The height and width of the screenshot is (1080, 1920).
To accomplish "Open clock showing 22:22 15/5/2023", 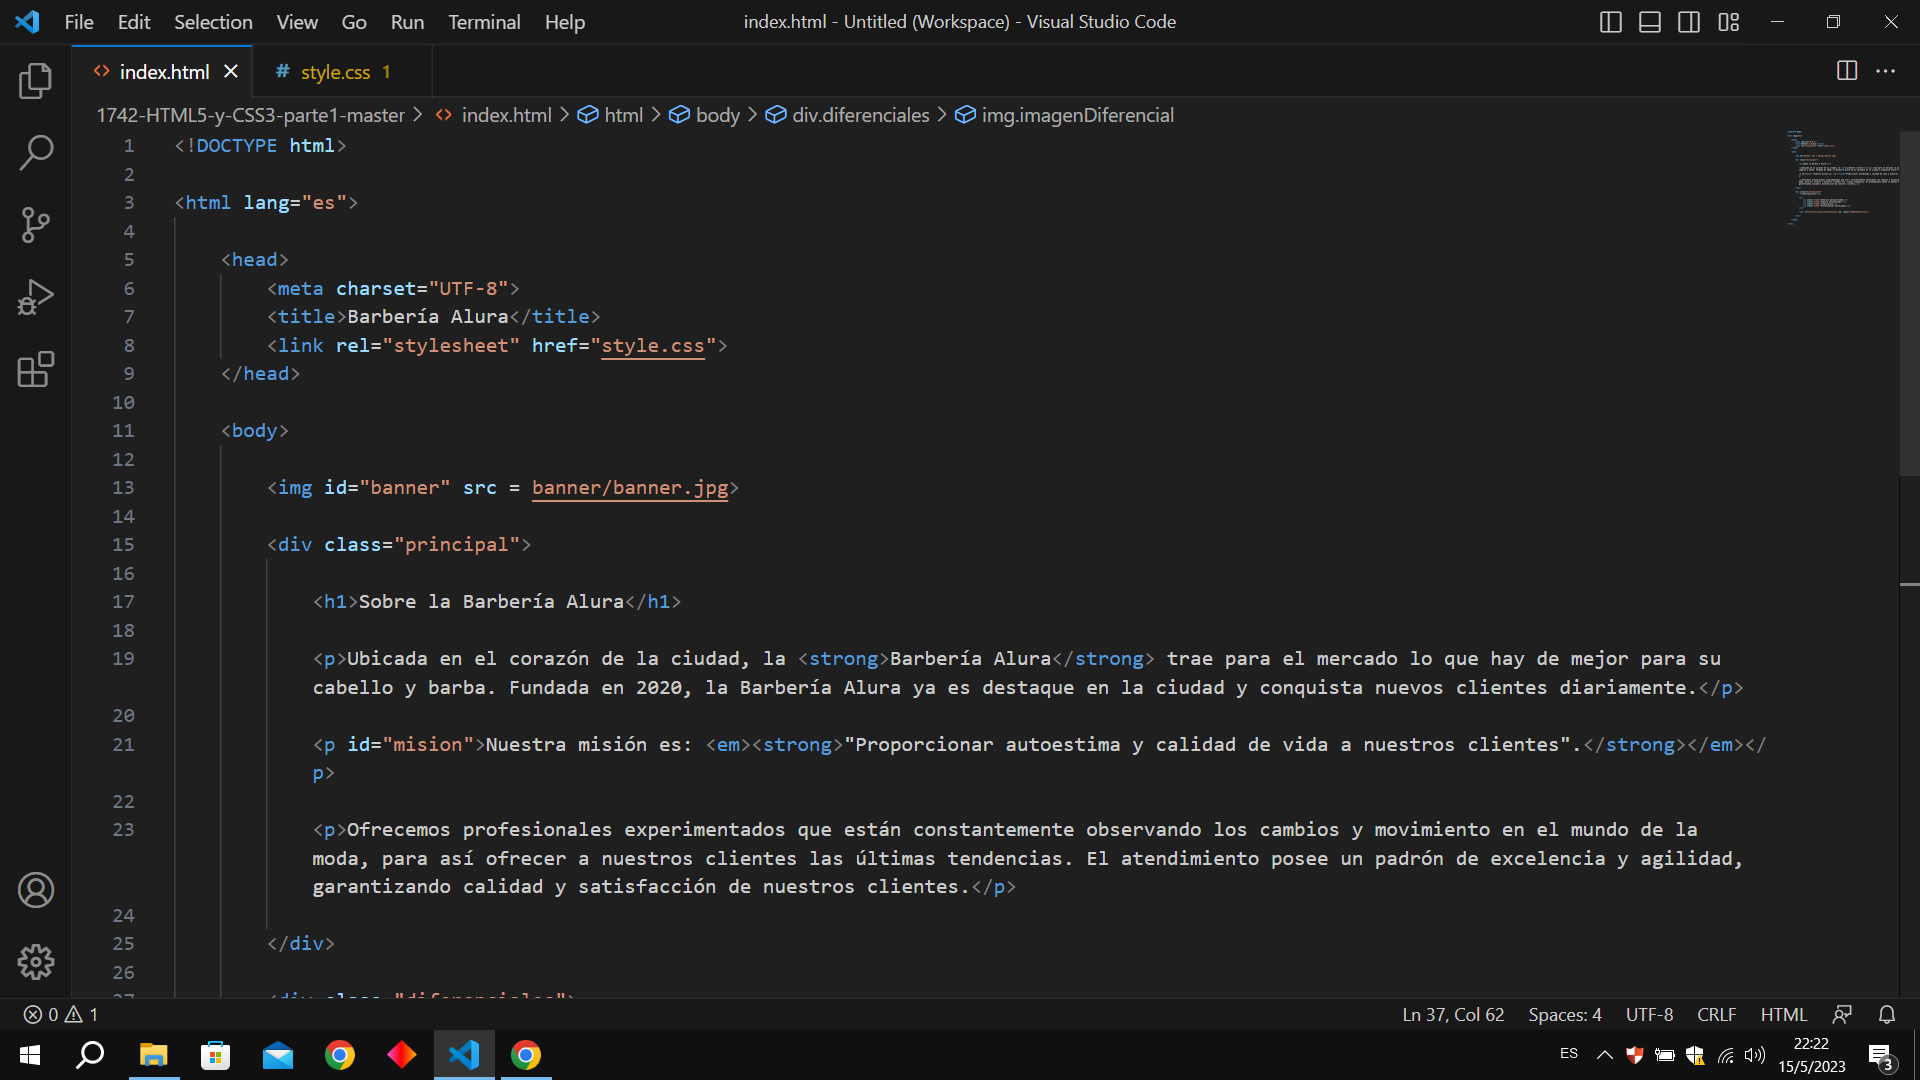I will pos(1811,1055).
